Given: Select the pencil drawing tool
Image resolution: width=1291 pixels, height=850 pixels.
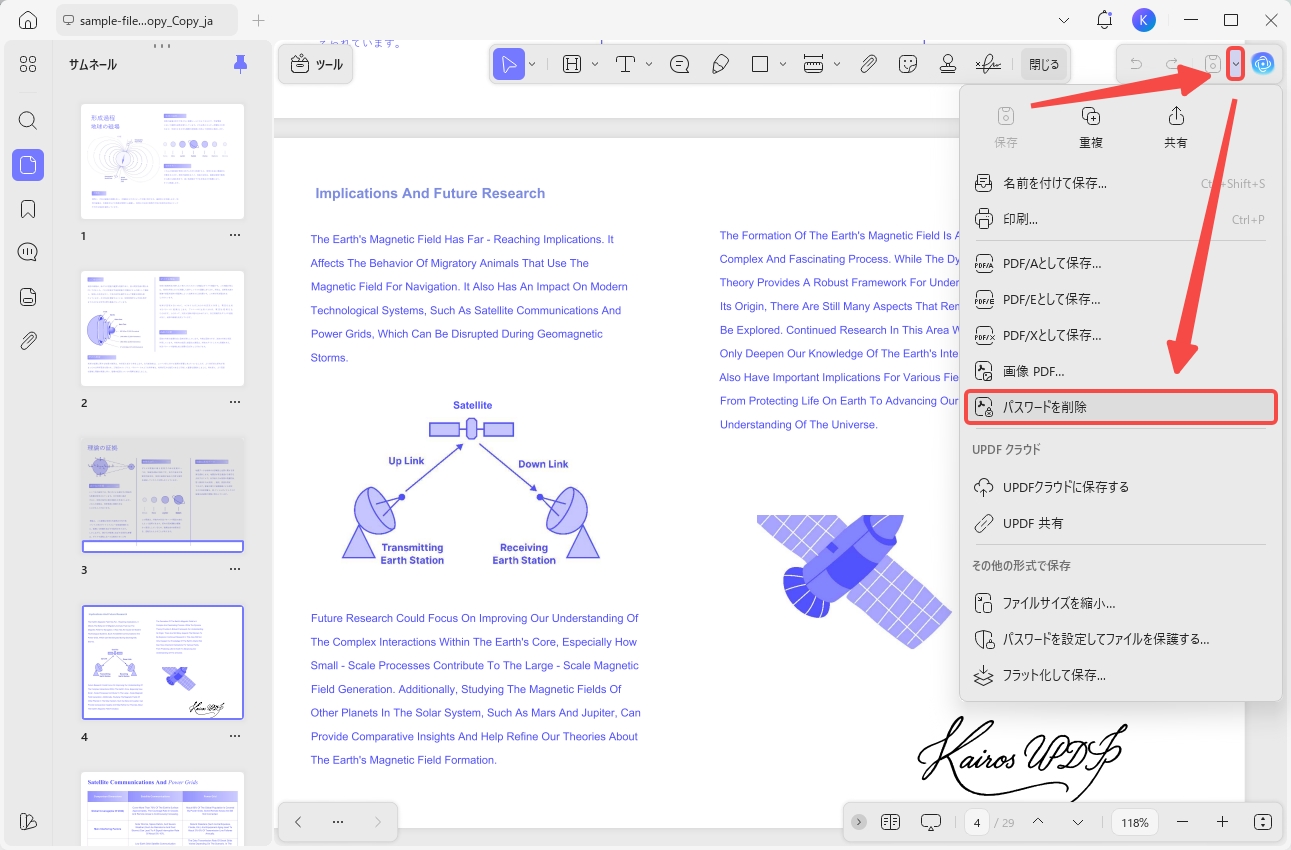Looking at the screenshot, I should coord(720,64).
